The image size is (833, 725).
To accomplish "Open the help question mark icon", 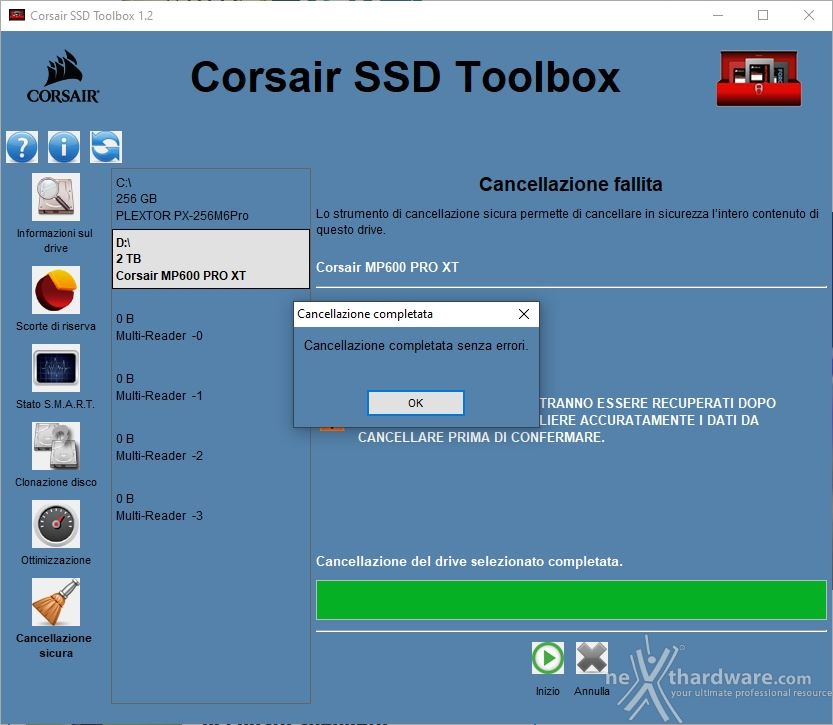I will click(x=22, y=147).
